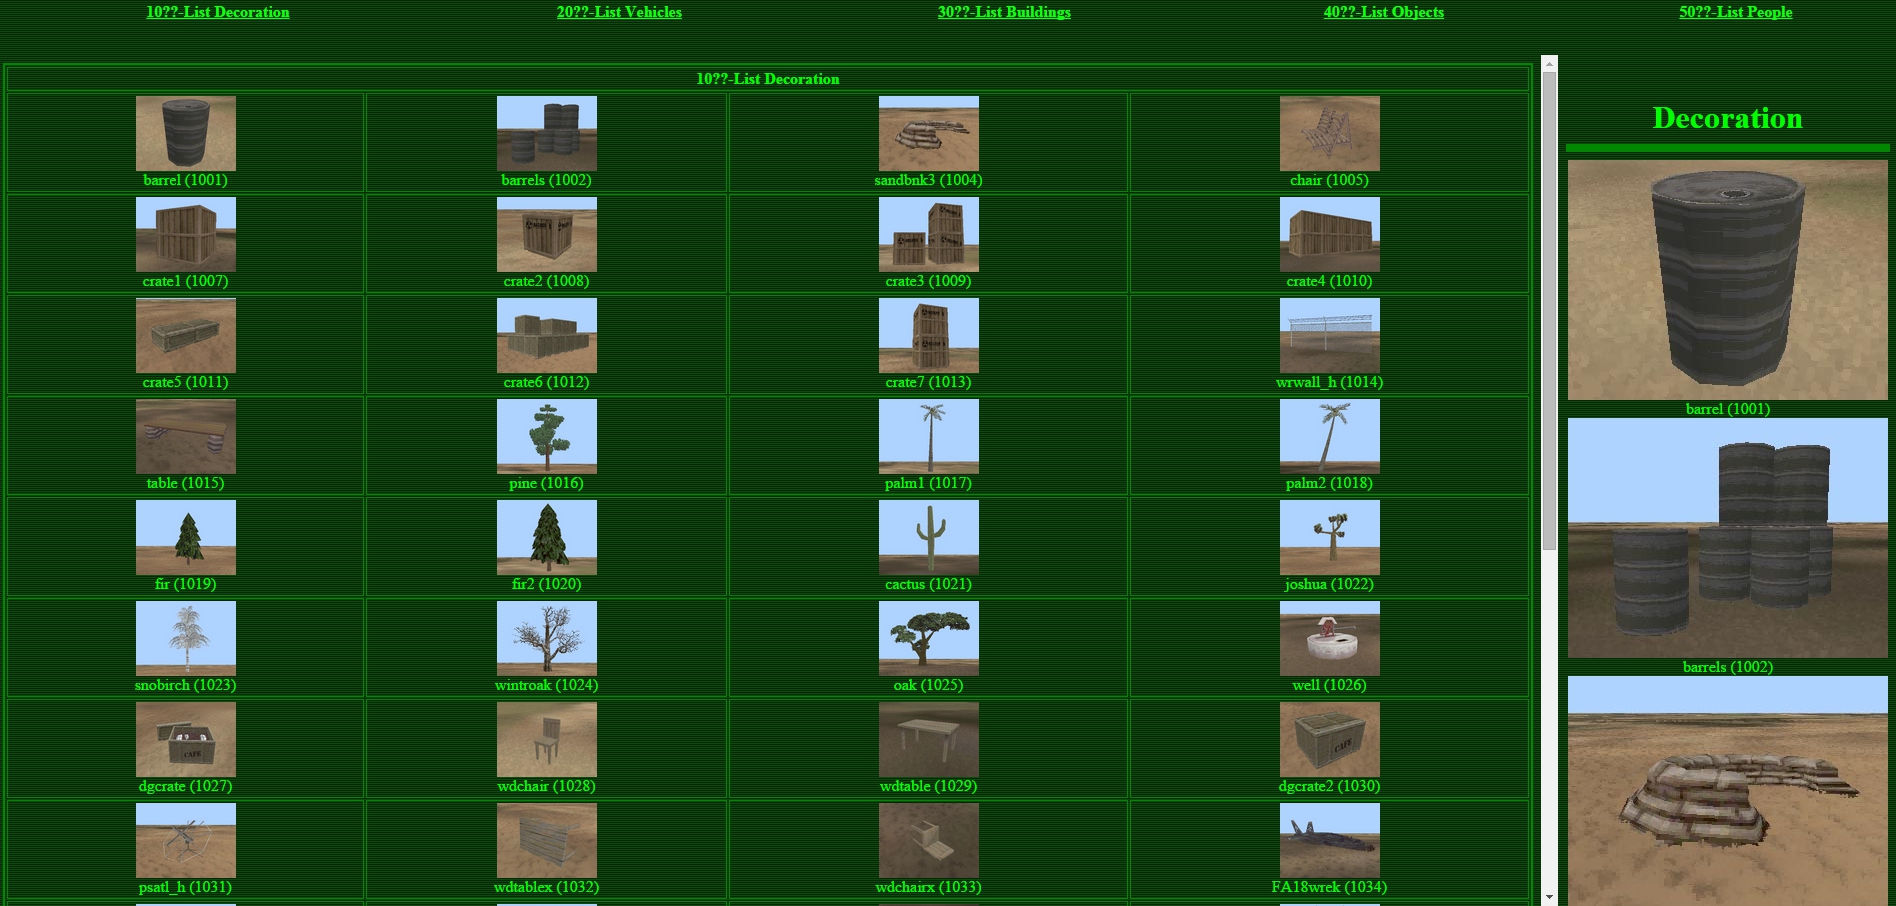Click the scrollbar up arrow of the list
1896x906 pixels.
pos(1549,63)
